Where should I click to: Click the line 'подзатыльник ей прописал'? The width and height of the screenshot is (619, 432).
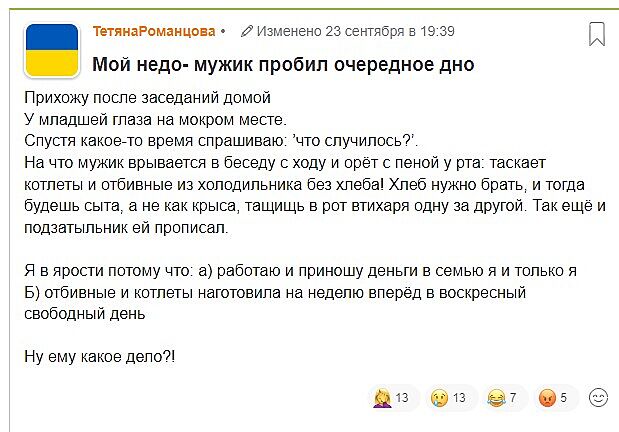pos(125,227)
